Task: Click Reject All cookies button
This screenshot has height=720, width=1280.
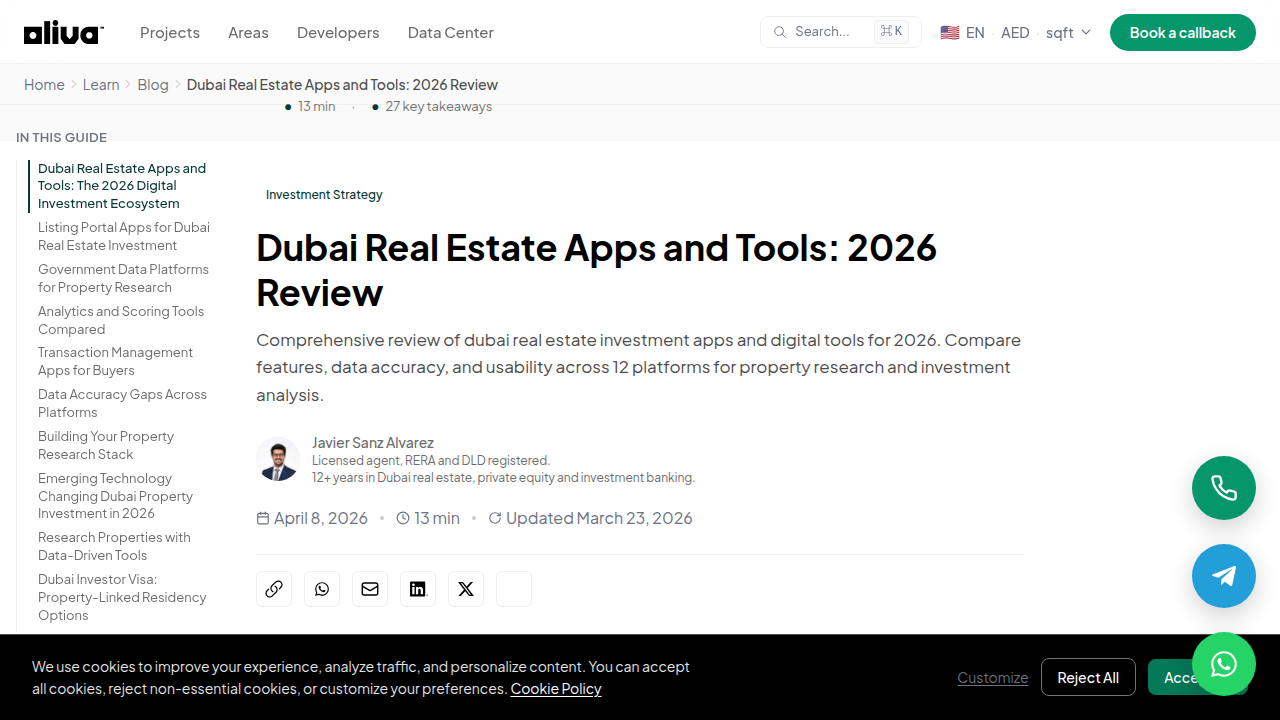Action: click(1088, 677)
